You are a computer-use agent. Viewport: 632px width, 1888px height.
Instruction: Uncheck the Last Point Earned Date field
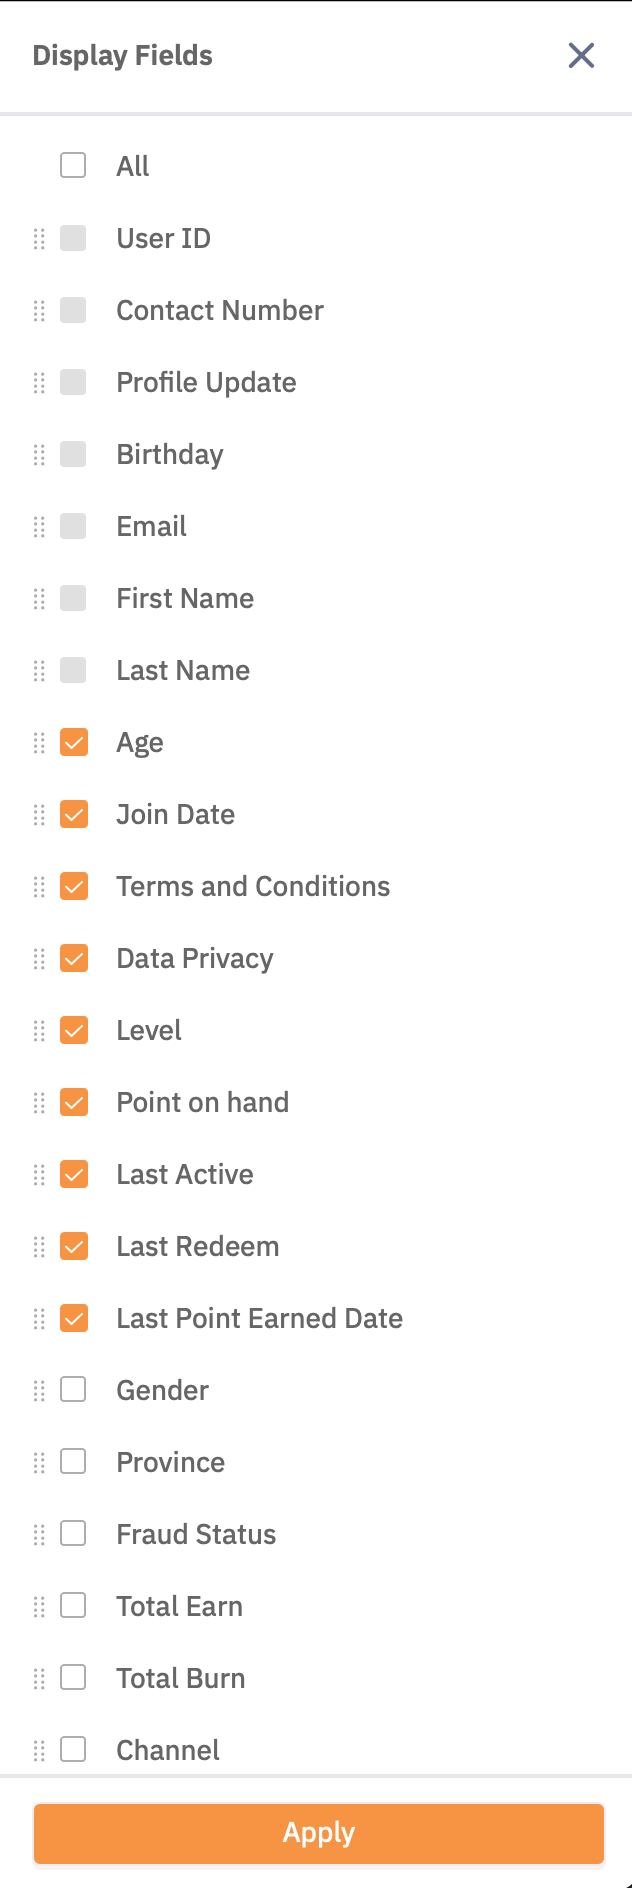tap(73, 1318)
